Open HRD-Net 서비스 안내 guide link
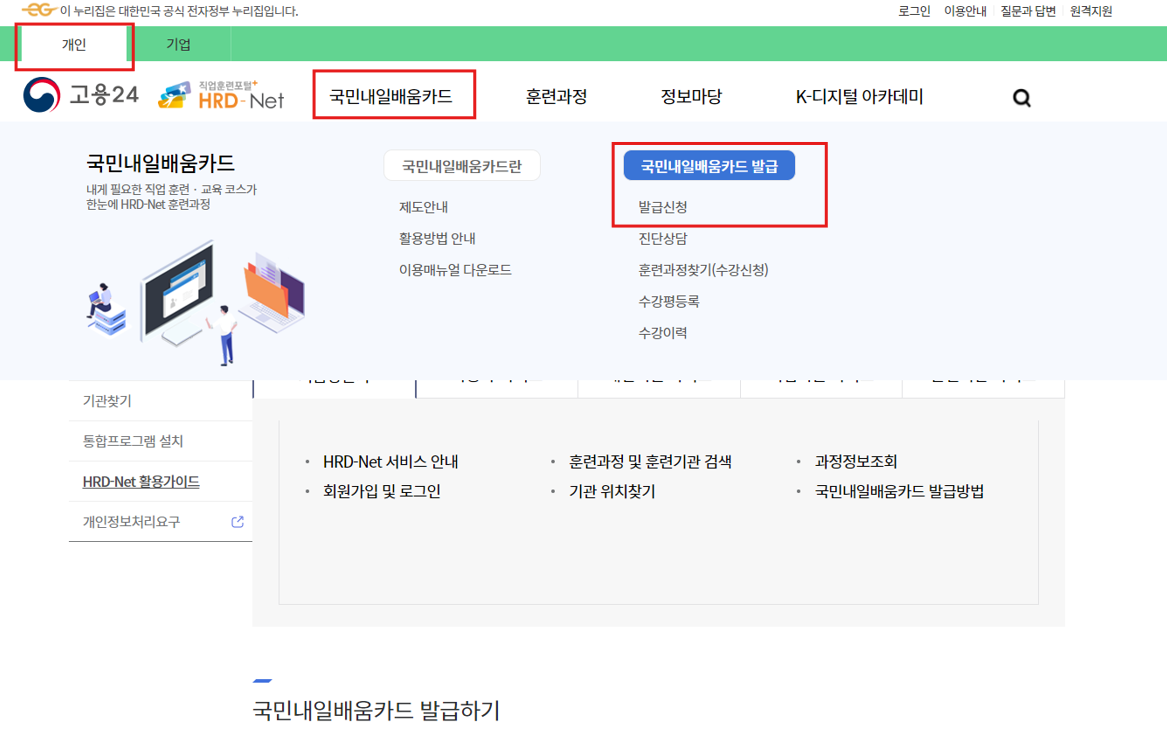 coord(390,461)
